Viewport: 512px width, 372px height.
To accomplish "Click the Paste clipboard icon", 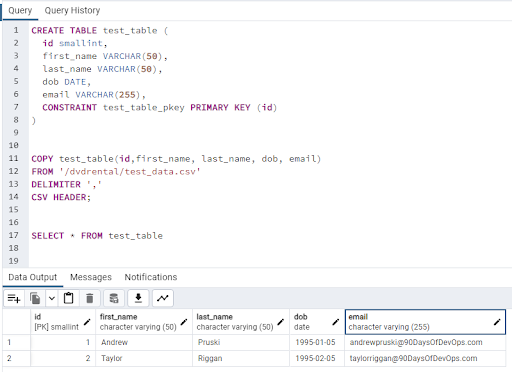I will [x=68, y=298].
